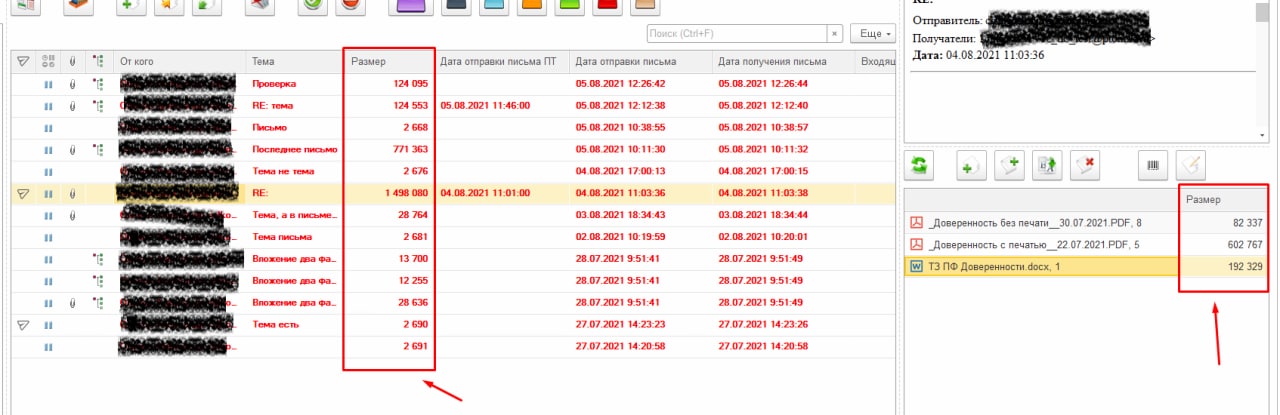Click sent date 04.08.2021 11:01:00
Image resolution: width=1280 pixels, height=415 pixels.
coord(485,193)
